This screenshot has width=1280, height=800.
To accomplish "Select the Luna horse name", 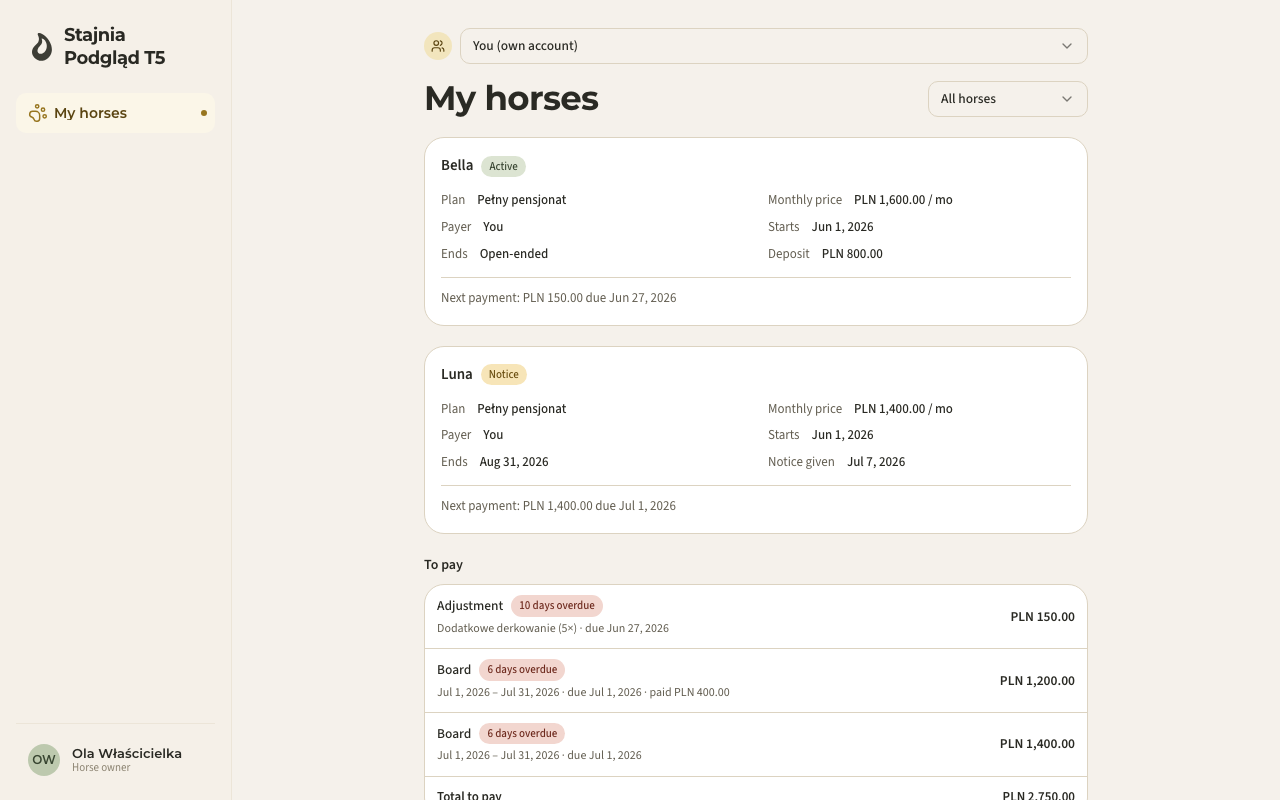I will point(457,374).
